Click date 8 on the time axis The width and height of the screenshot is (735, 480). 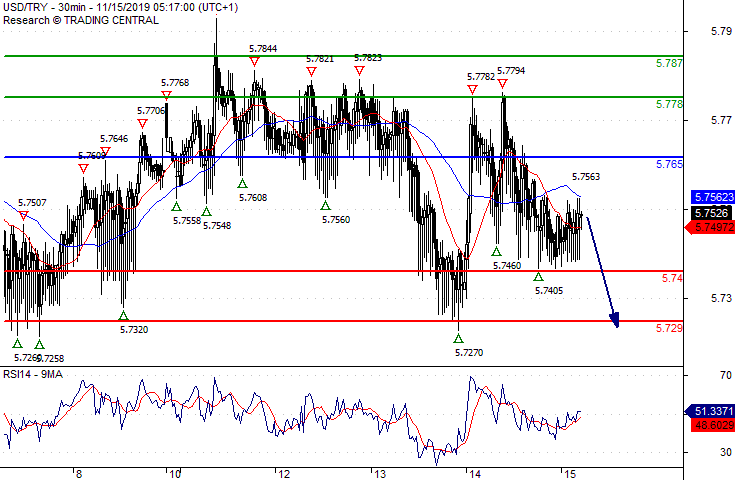[x=79, y=474]
